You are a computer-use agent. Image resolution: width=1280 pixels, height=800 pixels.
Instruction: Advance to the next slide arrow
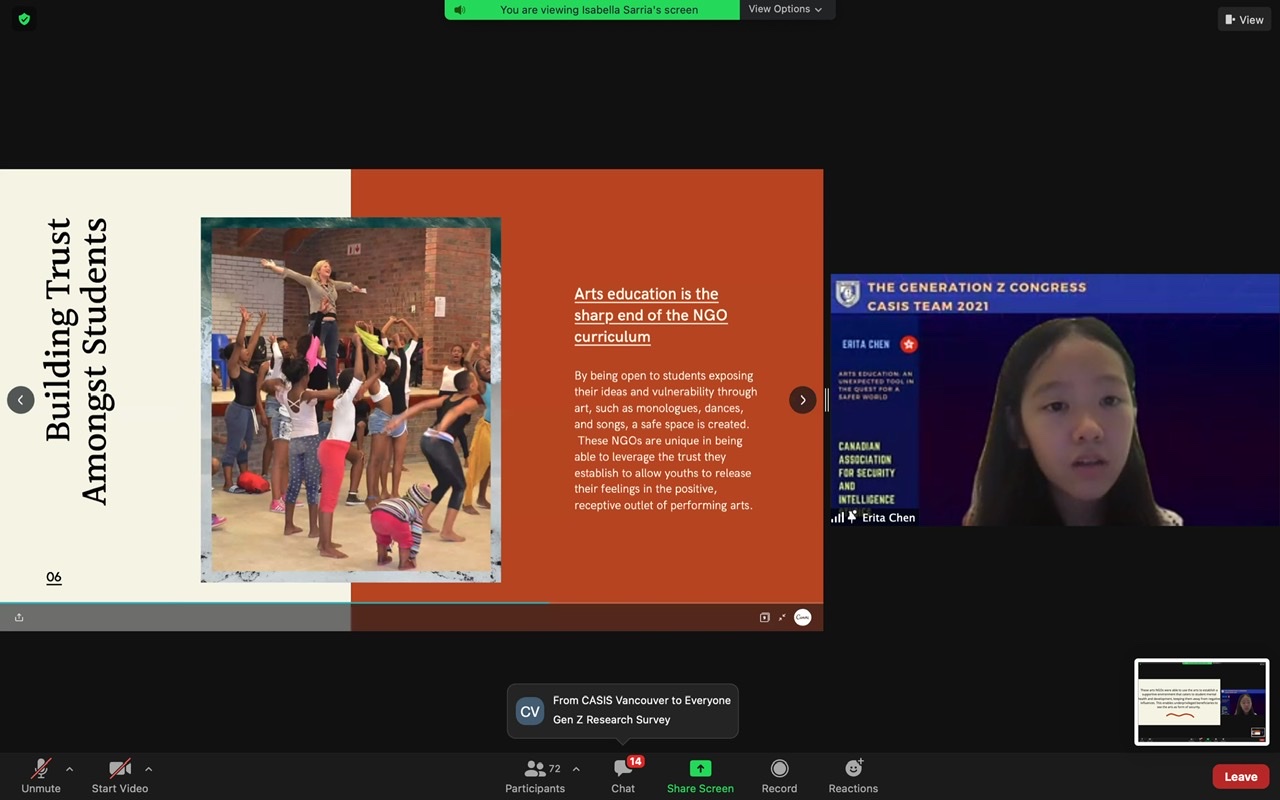(802, 400)
